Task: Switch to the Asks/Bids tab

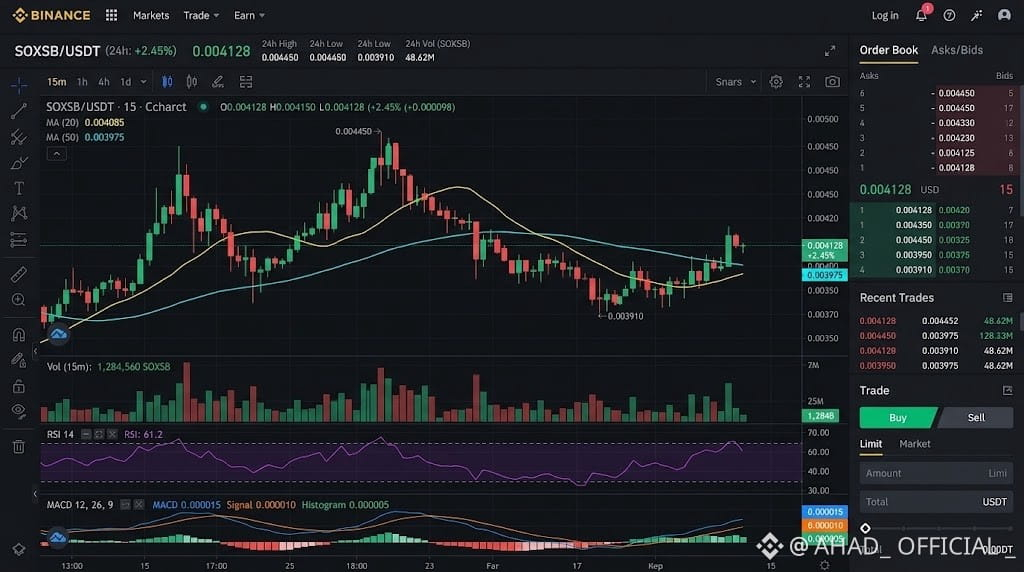Action: click(957, 50)
